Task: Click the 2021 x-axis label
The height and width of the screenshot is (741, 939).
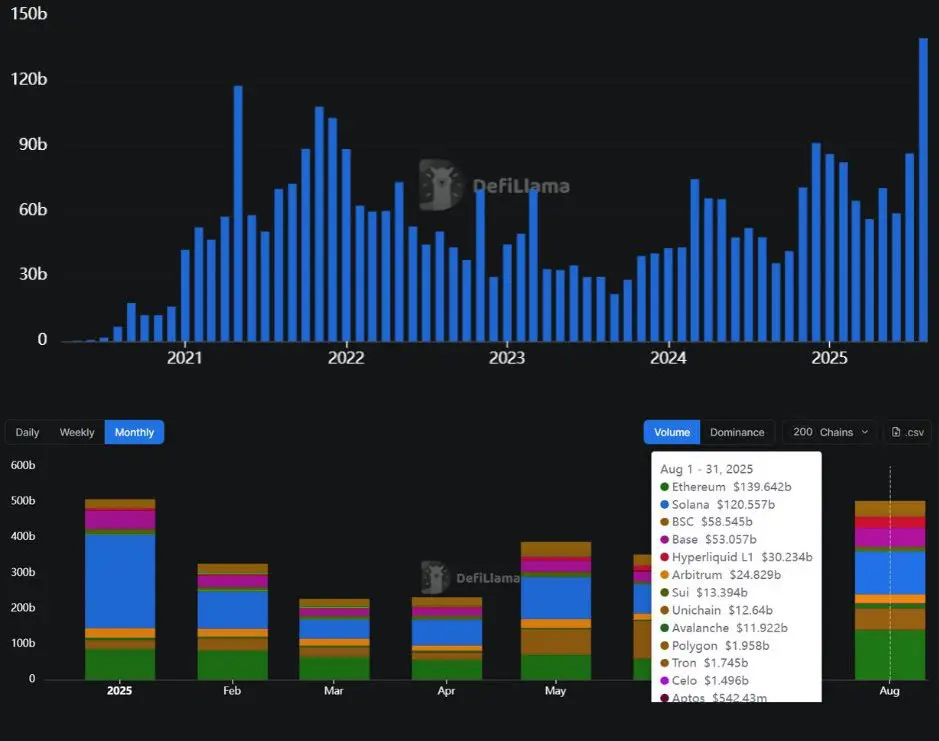Action: (184, 358)
